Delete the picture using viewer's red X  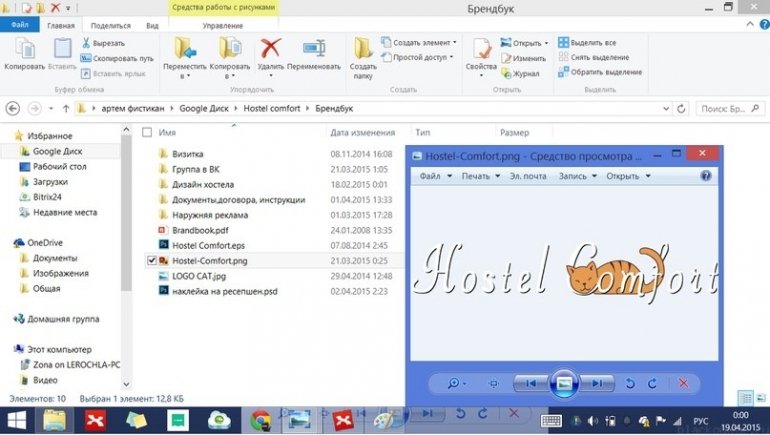tap(683, 383)
